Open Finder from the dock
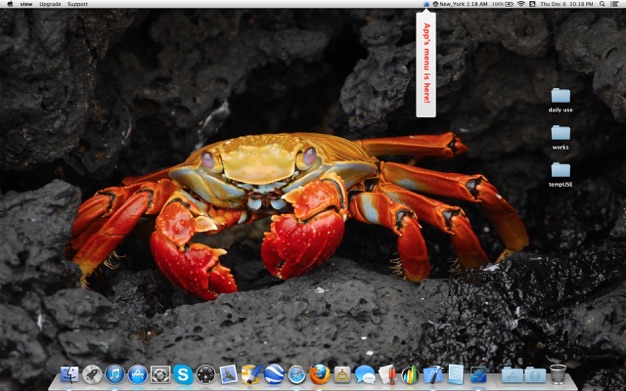The height and width of the screenshot is (391, 626). (x=69, y=375)
